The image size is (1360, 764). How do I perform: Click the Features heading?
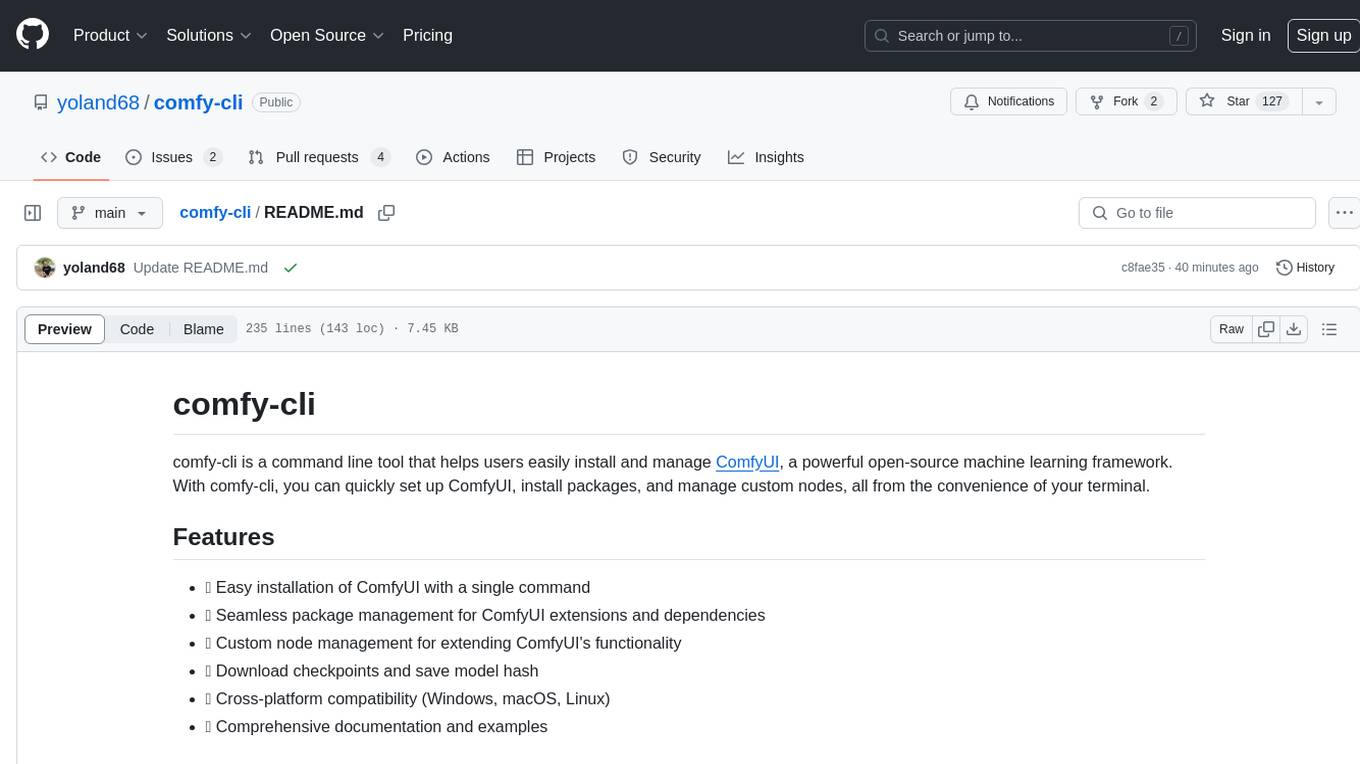[x=223, y=537]
